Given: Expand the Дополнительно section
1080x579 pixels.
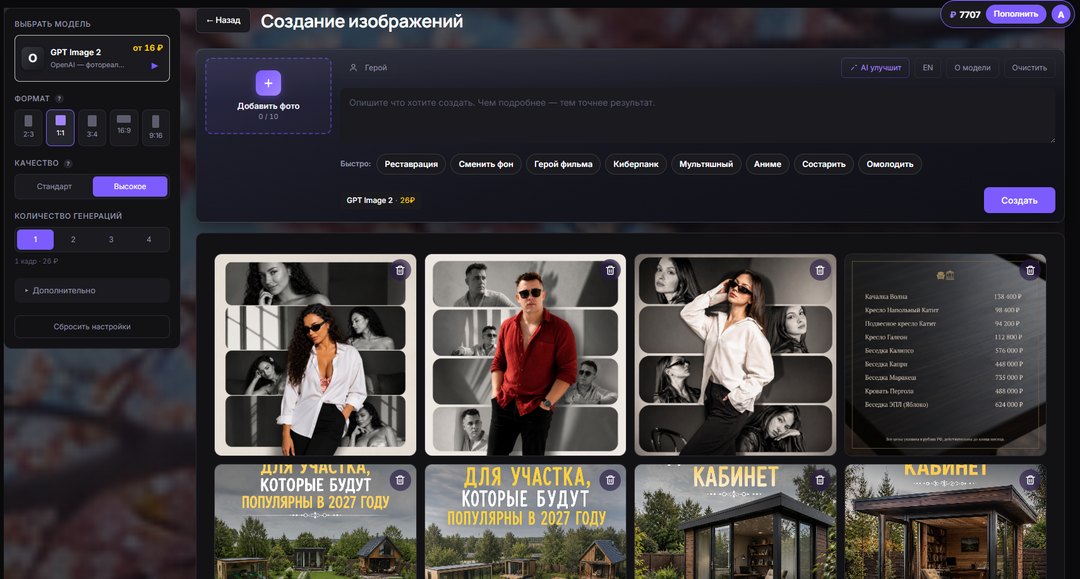Looking at the screenshot, I should 92,291.
